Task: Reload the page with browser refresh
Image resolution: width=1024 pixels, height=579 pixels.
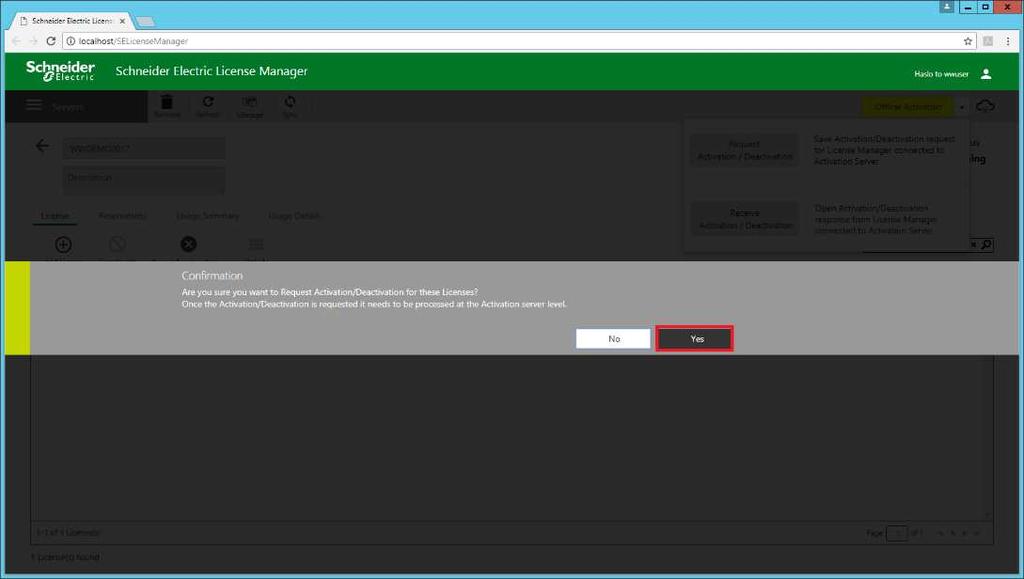Action: 51,41
